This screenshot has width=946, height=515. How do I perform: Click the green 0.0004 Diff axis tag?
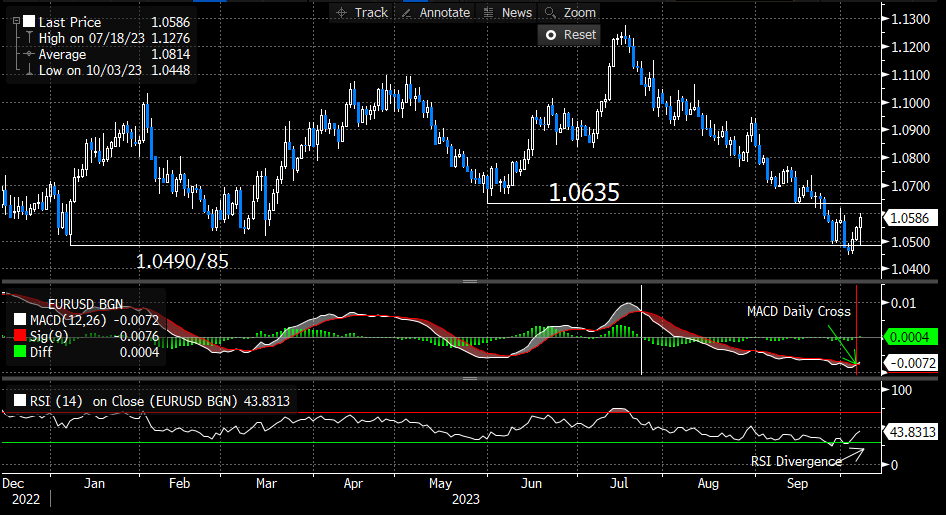coord(910,337)
